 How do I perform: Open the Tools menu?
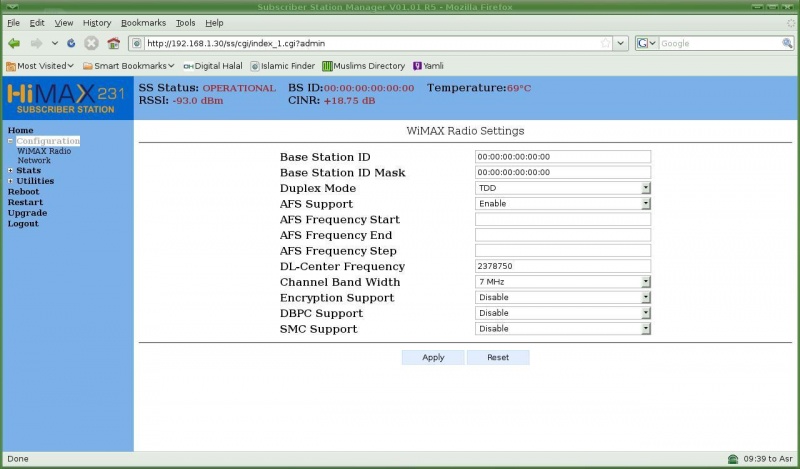(185, 22)
